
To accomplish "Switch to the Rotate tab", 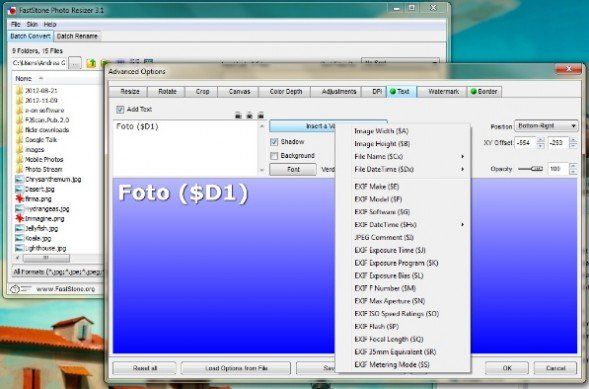I will click(167, 92).
